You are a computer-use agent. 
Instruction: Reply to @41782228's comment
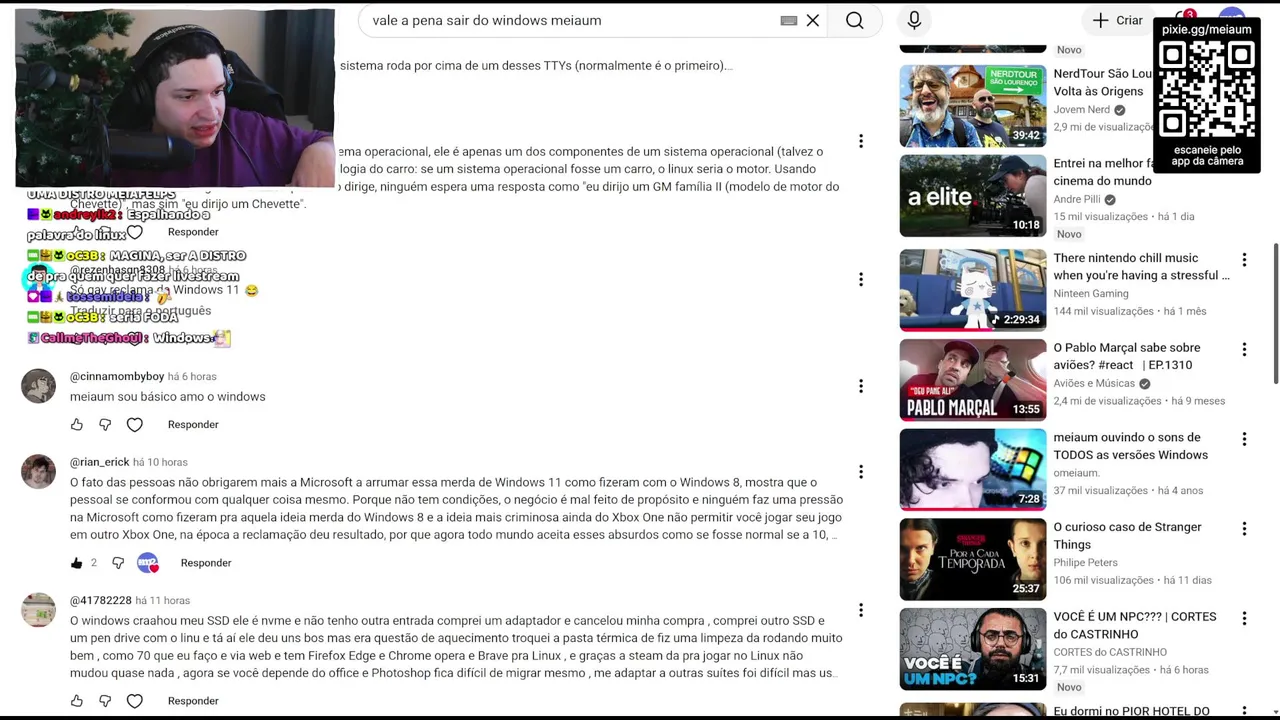193,701
